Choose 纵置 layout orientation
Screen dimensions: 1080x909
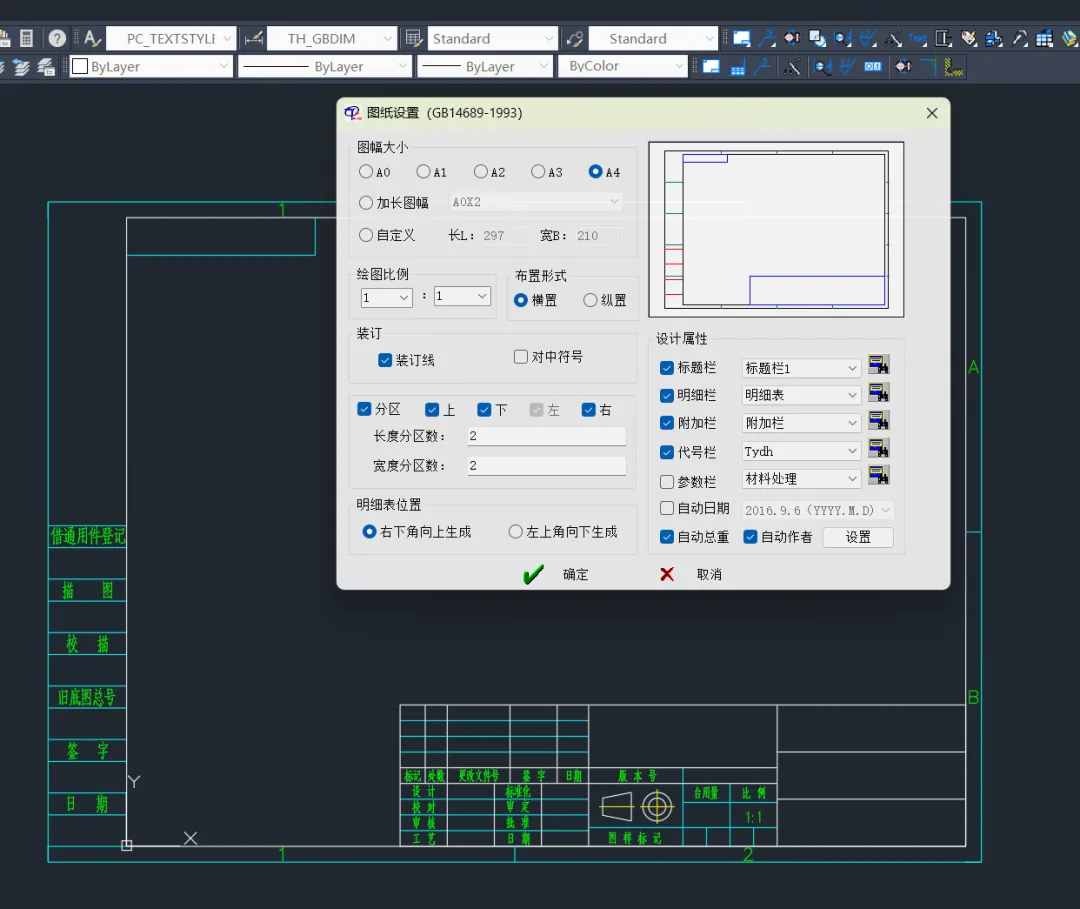tap(590, 300)
